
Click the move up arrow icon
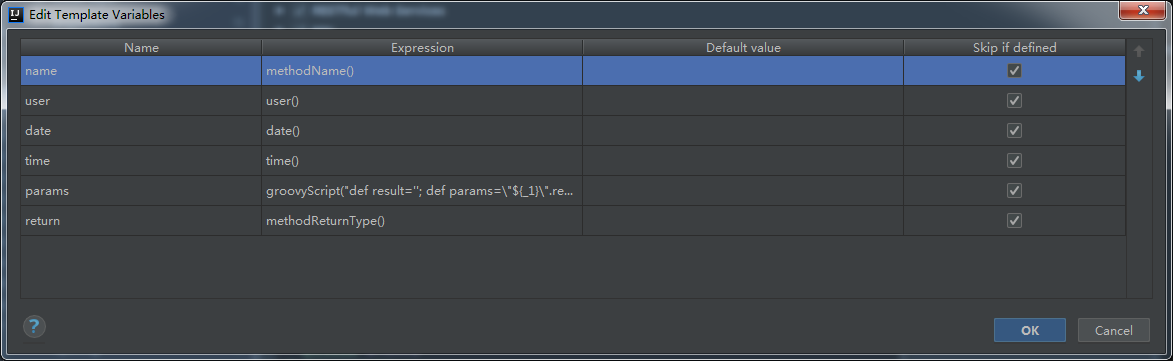pos(1139,52)
